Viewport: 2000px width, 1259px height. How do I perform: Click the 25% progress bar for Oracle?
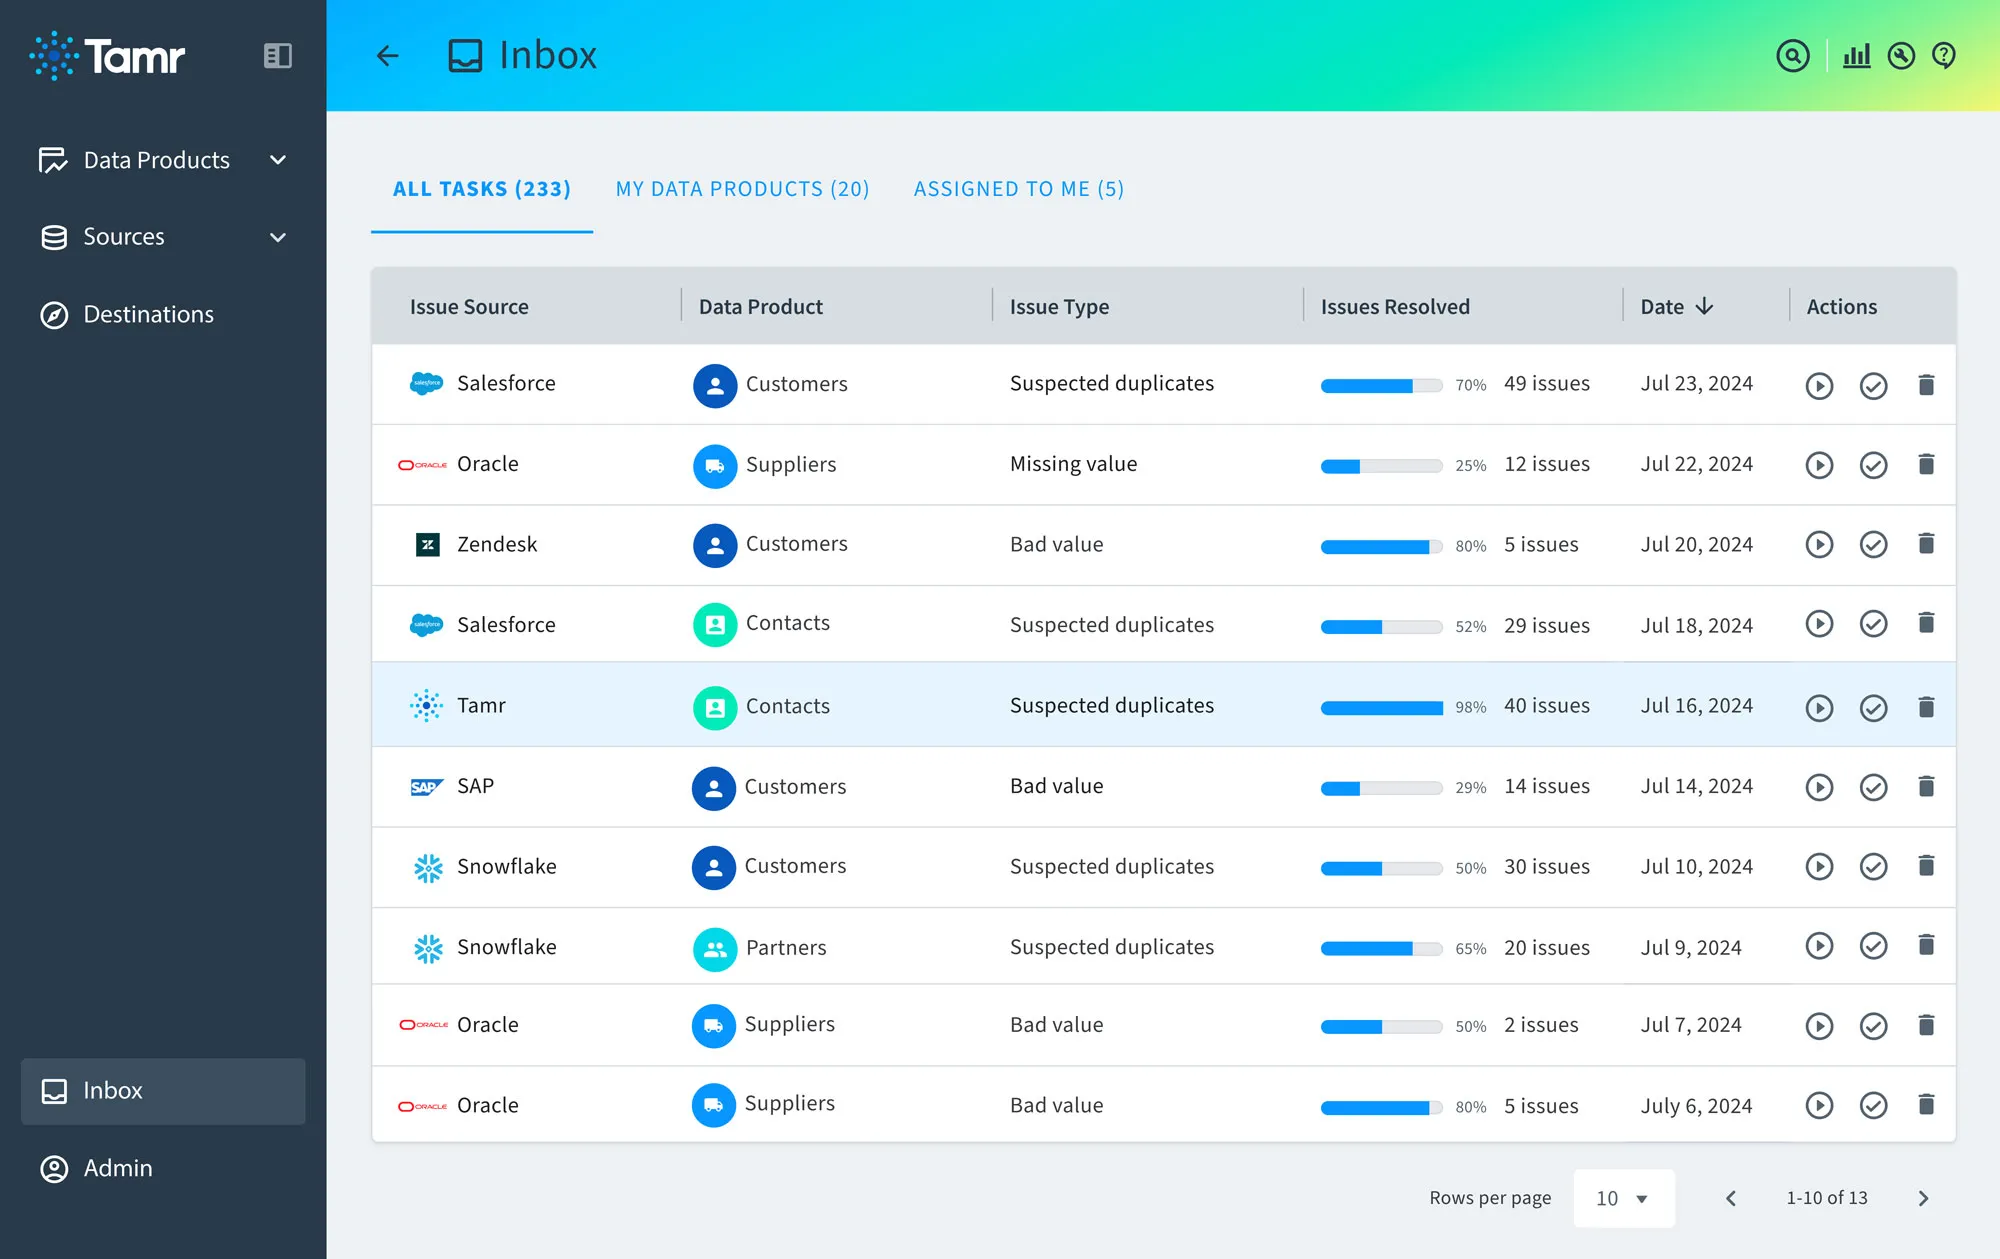(x=1381, y=466)
